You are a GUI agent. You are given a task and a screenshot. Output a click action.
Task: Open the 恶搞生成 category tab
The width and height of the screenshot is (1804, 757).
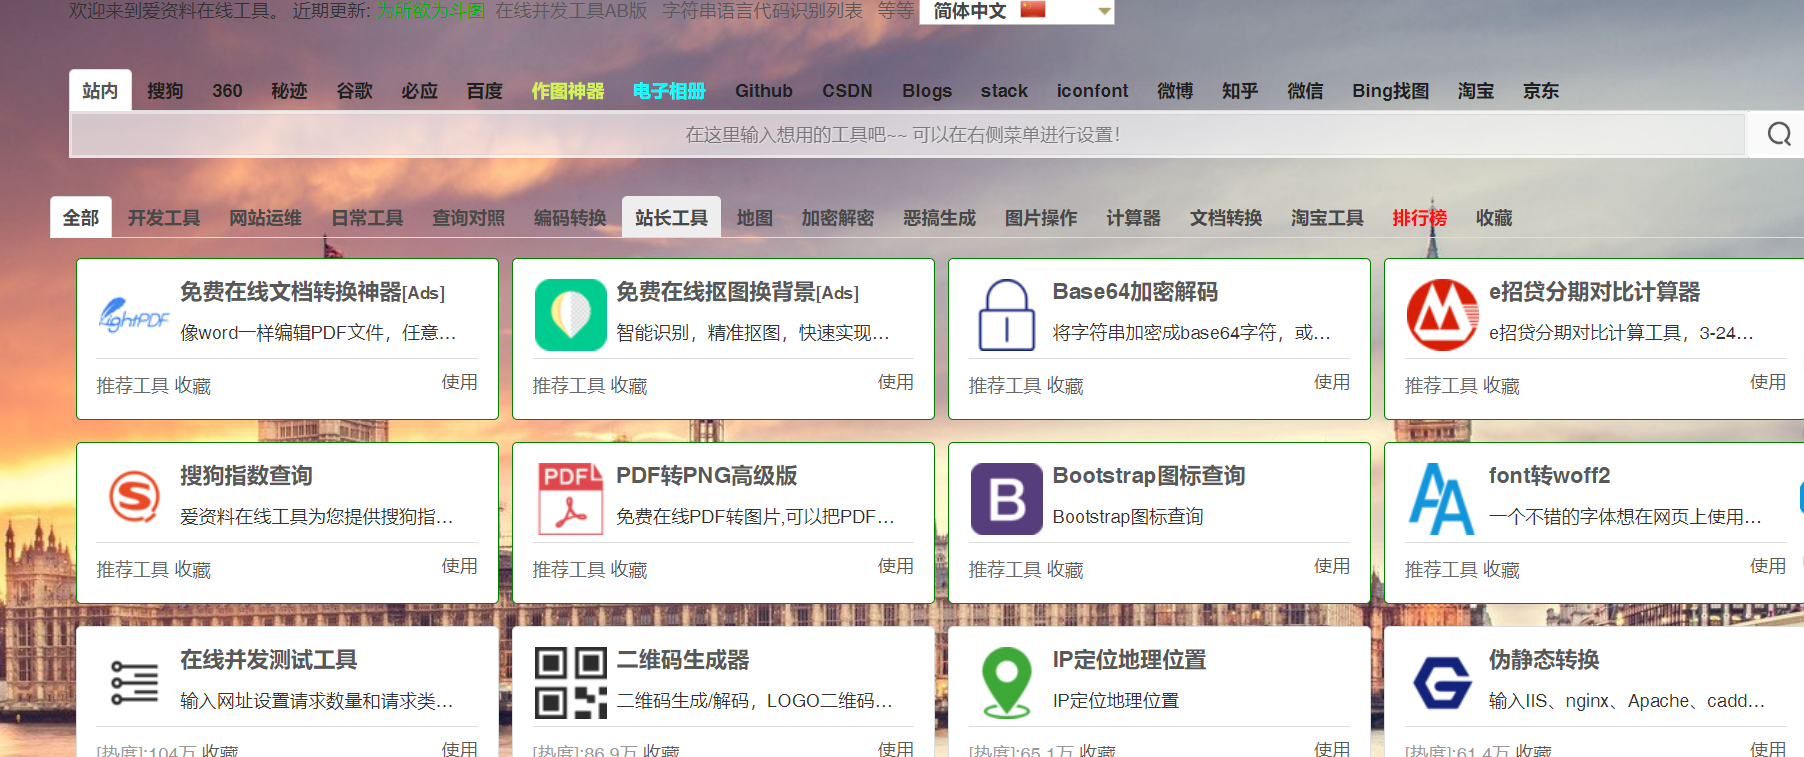[939, 218]
